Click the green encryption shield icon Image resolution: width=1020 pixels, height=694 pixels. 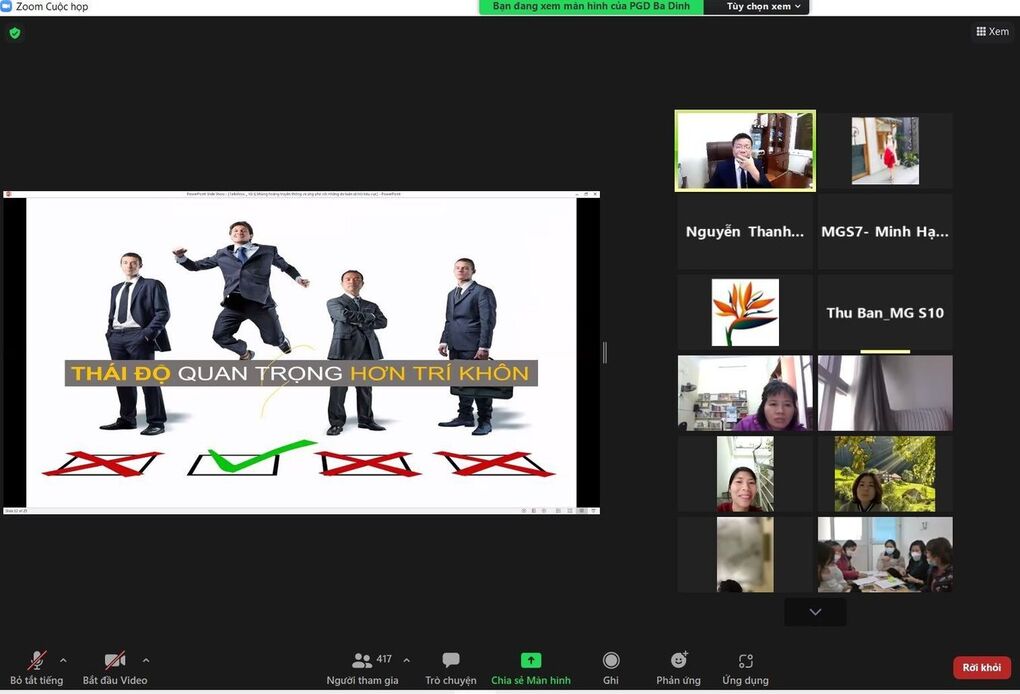point(15,33)
